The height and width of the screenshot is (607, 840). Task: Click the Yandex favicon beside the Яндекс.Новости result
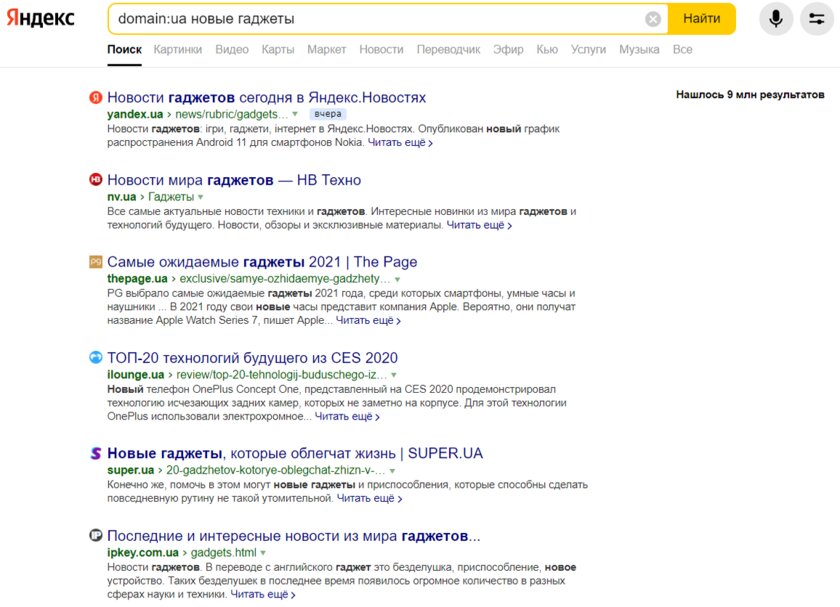[x=95, y=98]
